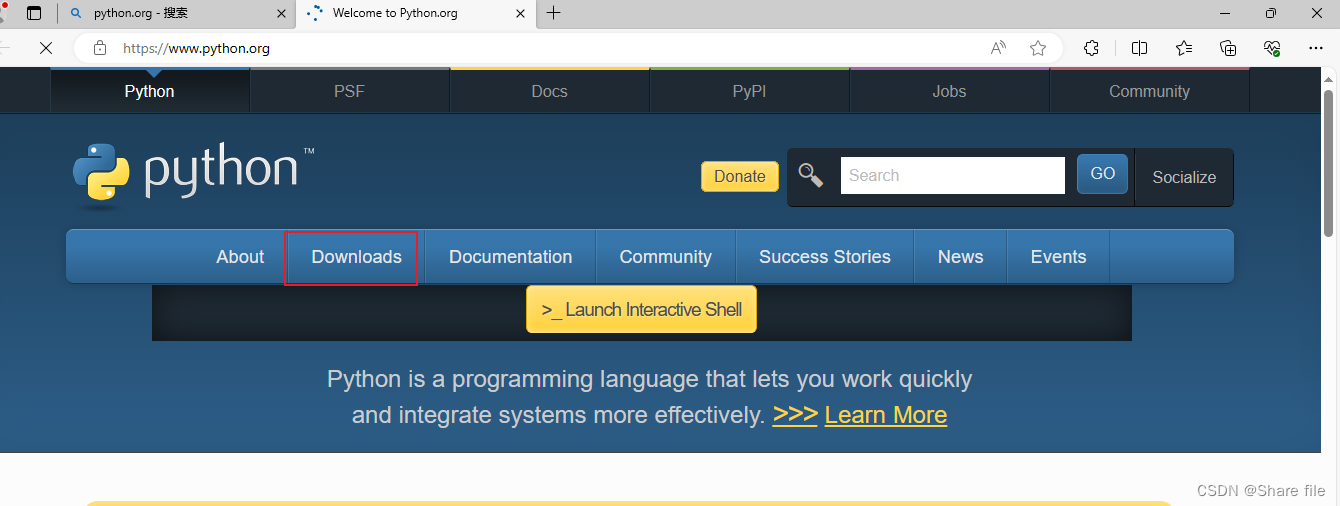Click the address bar URL

pyautogui.click(x=196, y=48)
